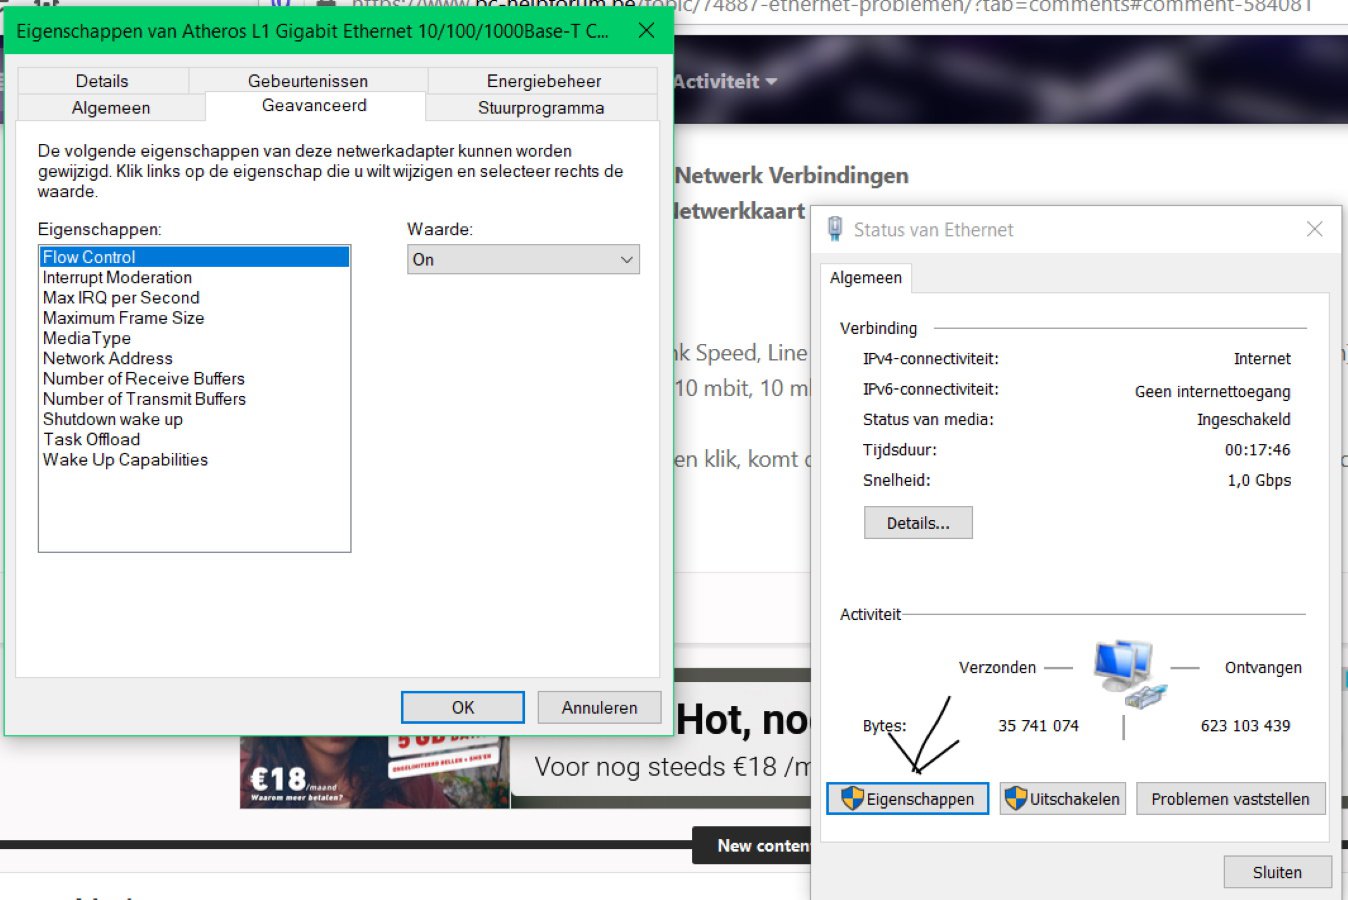Select Interrupt Moderation in the properties list
The image size is (1348, 900).
[117, 277]
